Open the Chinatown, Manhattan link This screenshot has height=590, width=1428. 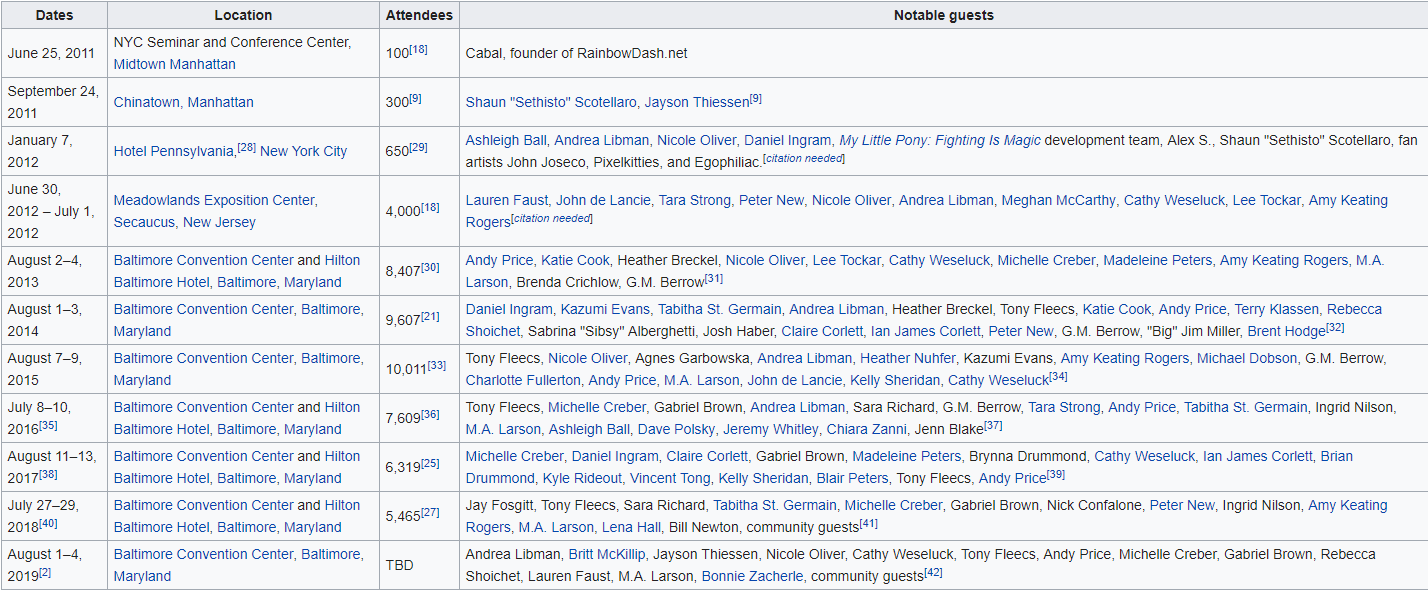coord(184,102)
